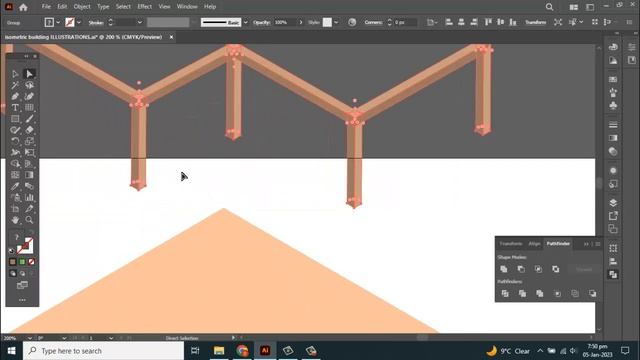Enable Draw Behind mode
This screenshot has height=360, width=640.
point(22,273)
